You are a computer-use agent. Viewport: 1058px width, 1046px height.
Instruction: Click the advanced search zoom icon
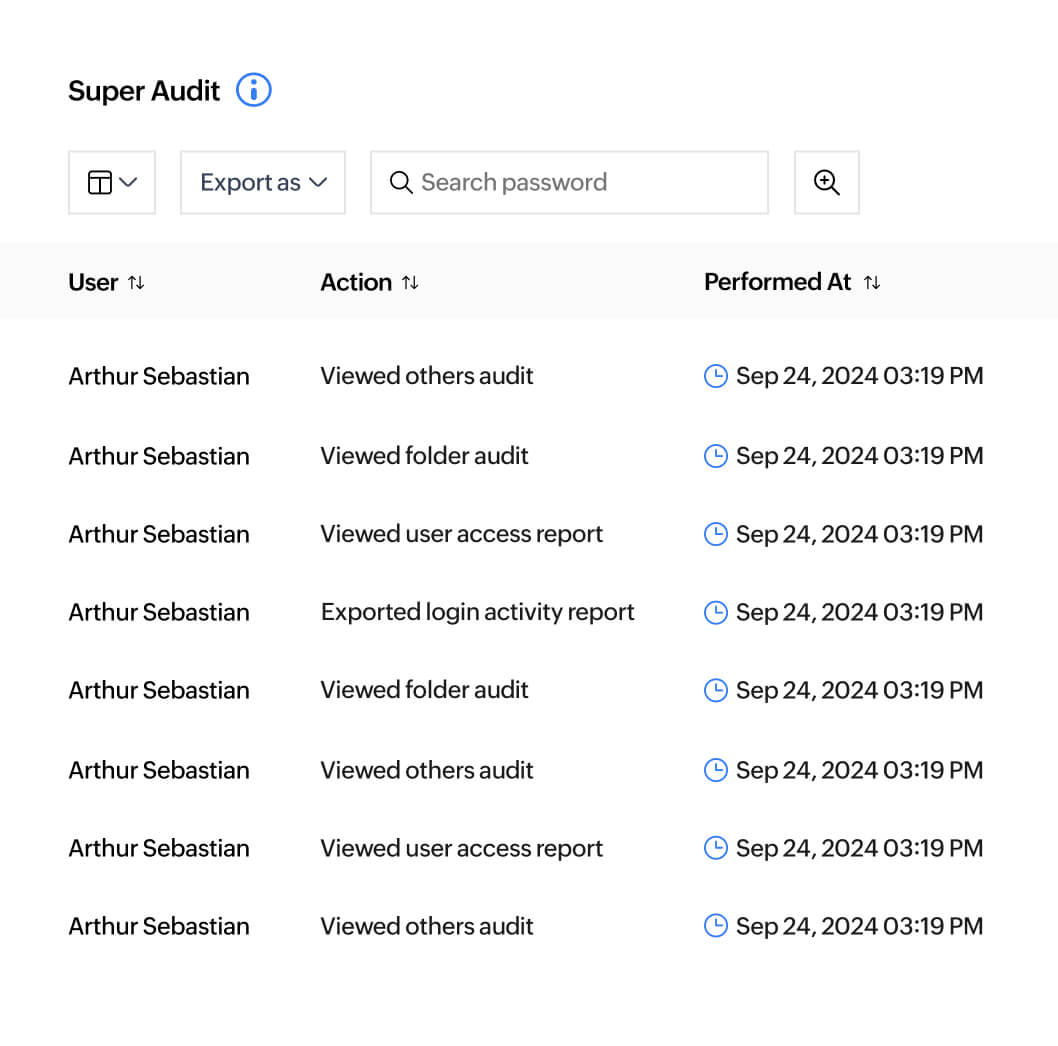pos(826,182)
